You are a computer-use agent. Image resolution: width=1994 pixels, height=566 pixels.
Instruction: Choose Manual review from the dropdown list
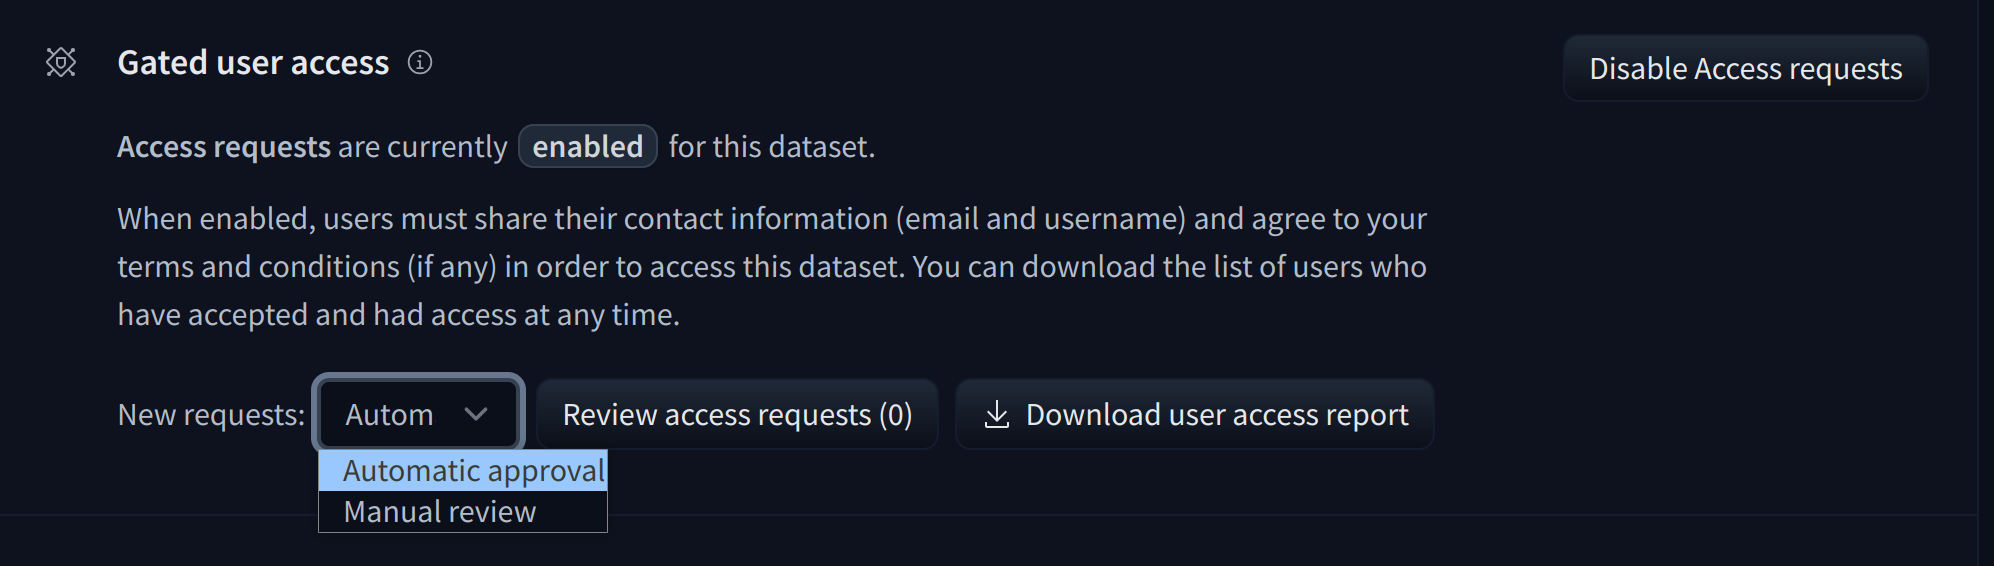click(x=440, y=512)
